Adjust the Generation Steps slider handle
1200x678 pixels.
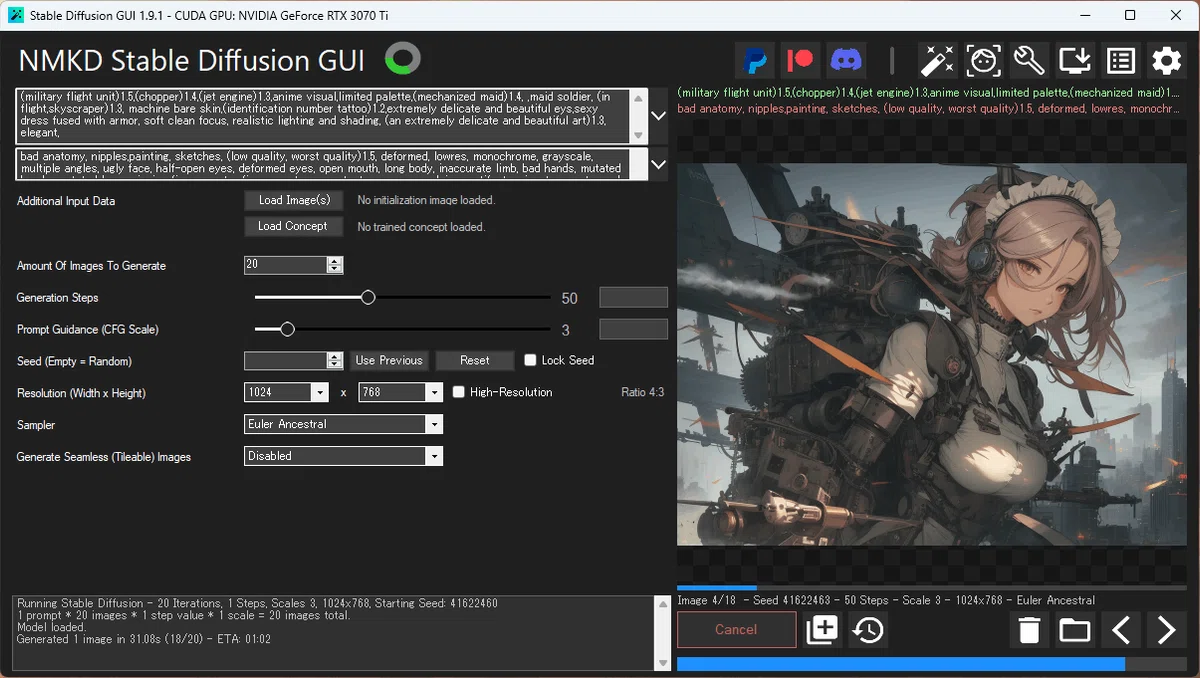(368, 297)
